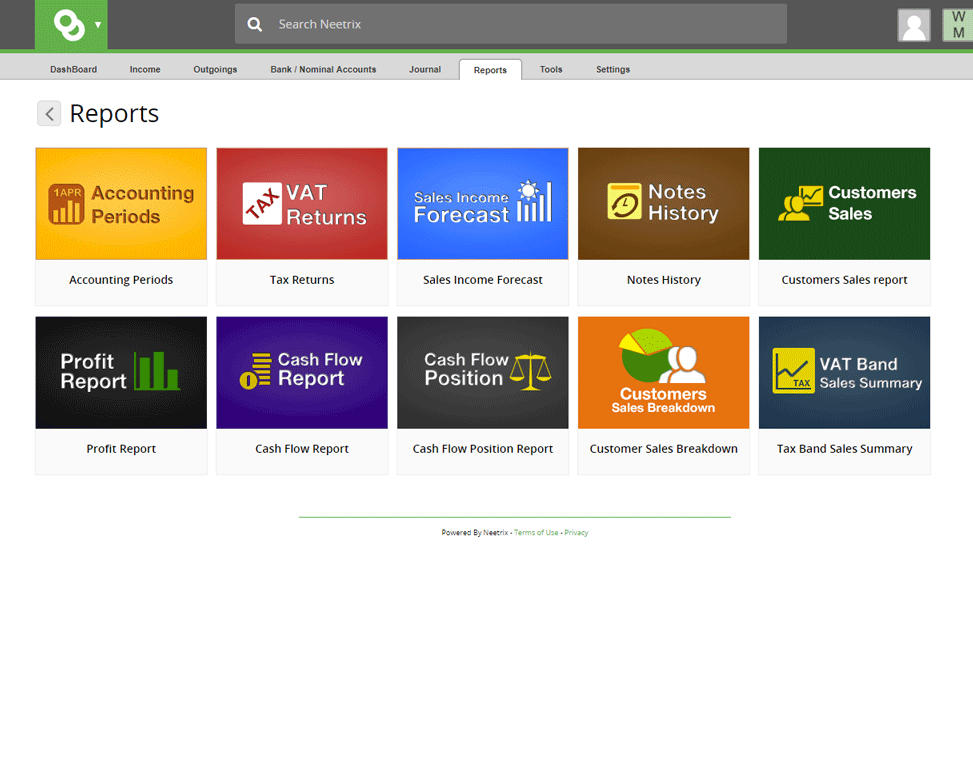Click the Cash Flow Report caption
The height and width of the screenshot is (783, 973).
[302, 449]
